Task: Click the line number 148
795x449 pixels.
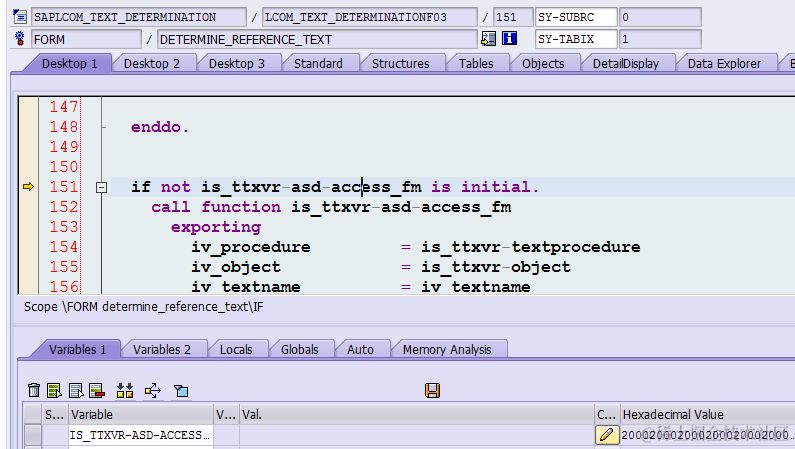Action: 64,126
